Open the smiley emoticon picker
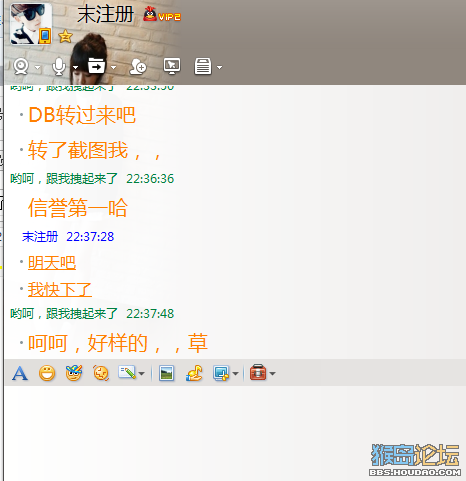 coord(47,373)
